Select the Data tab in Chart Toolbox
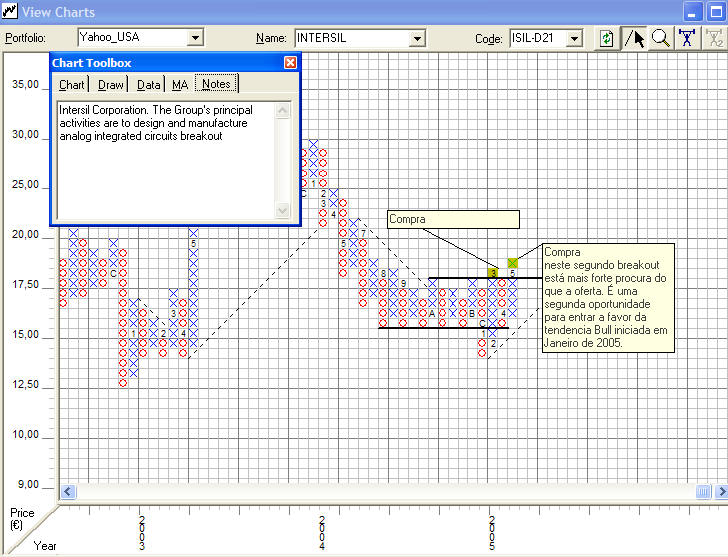This screenshot has width=728, height=557. (x=149, y=85)
